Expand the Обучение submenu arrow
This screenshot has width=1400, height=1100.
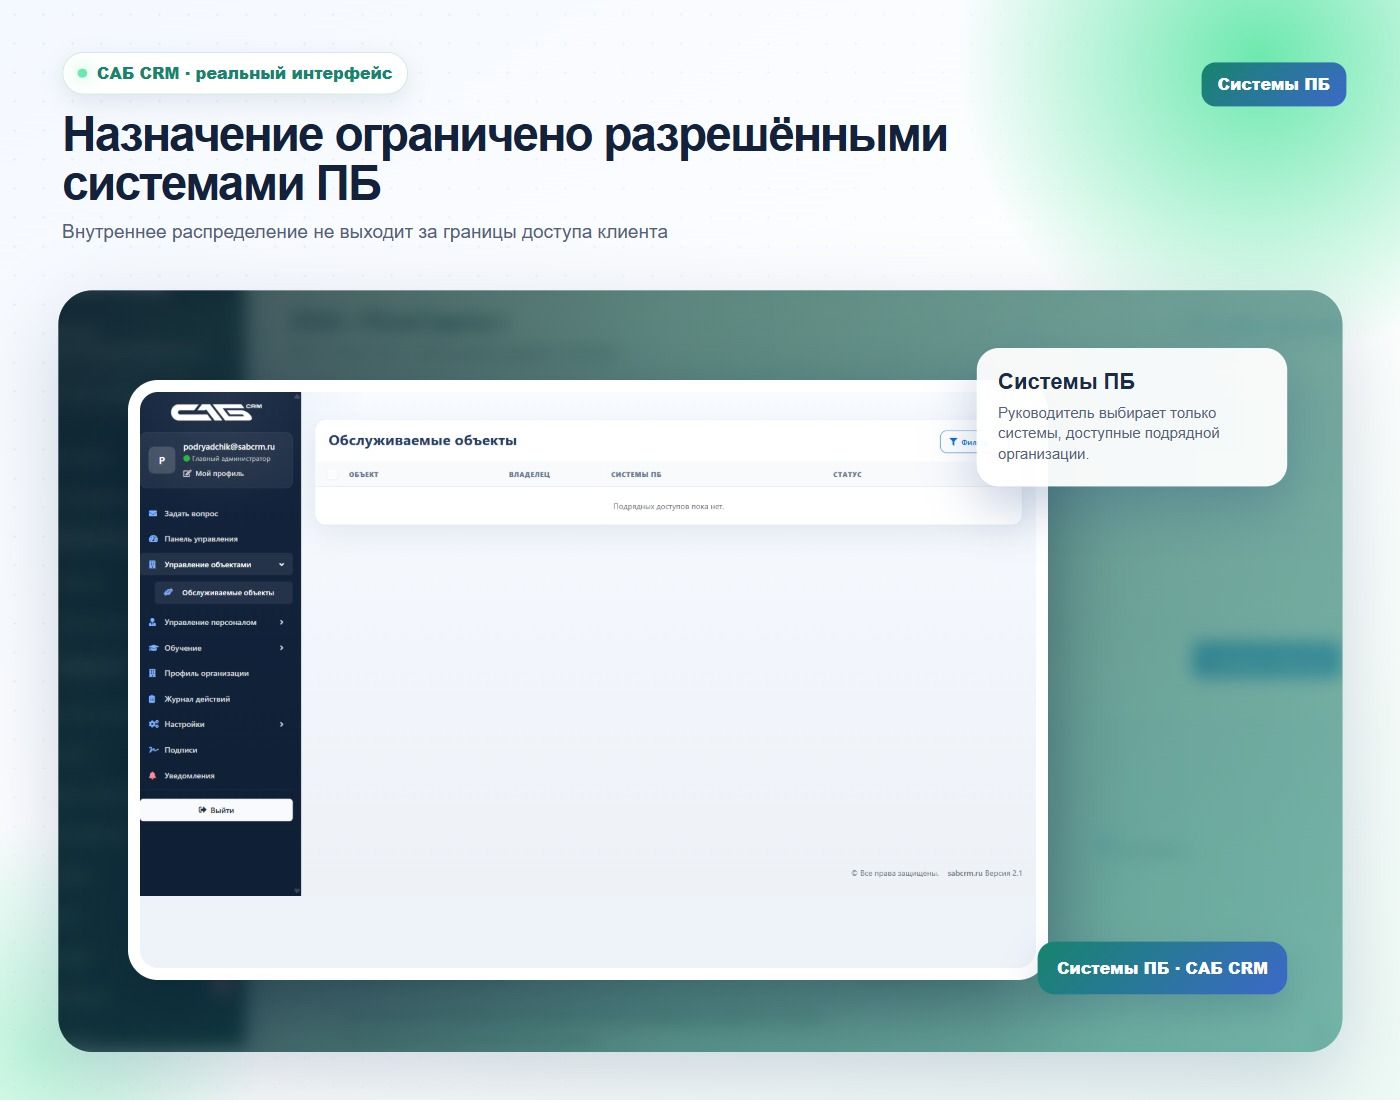click(x=281, y=648)
